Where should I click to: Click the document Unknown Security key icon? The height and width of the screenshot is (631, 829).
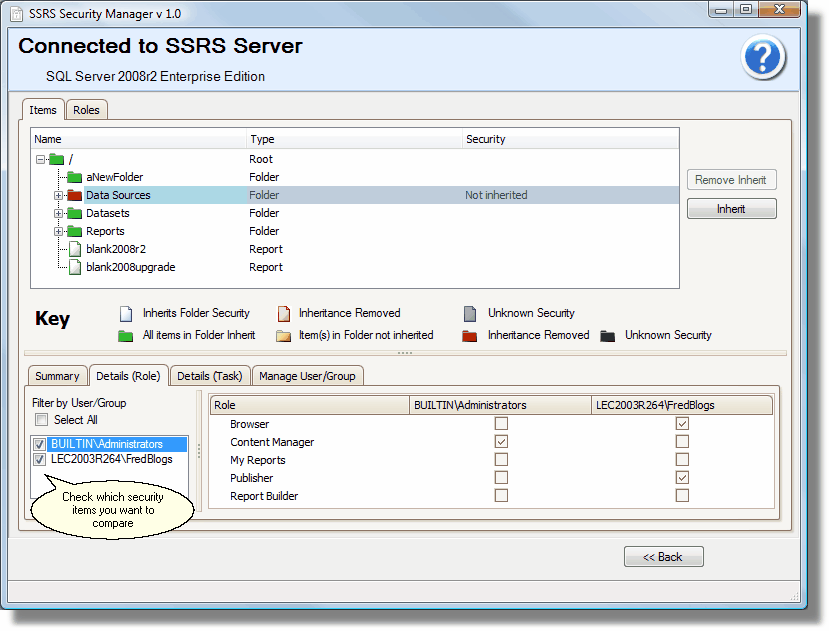[x=470, y=314]
